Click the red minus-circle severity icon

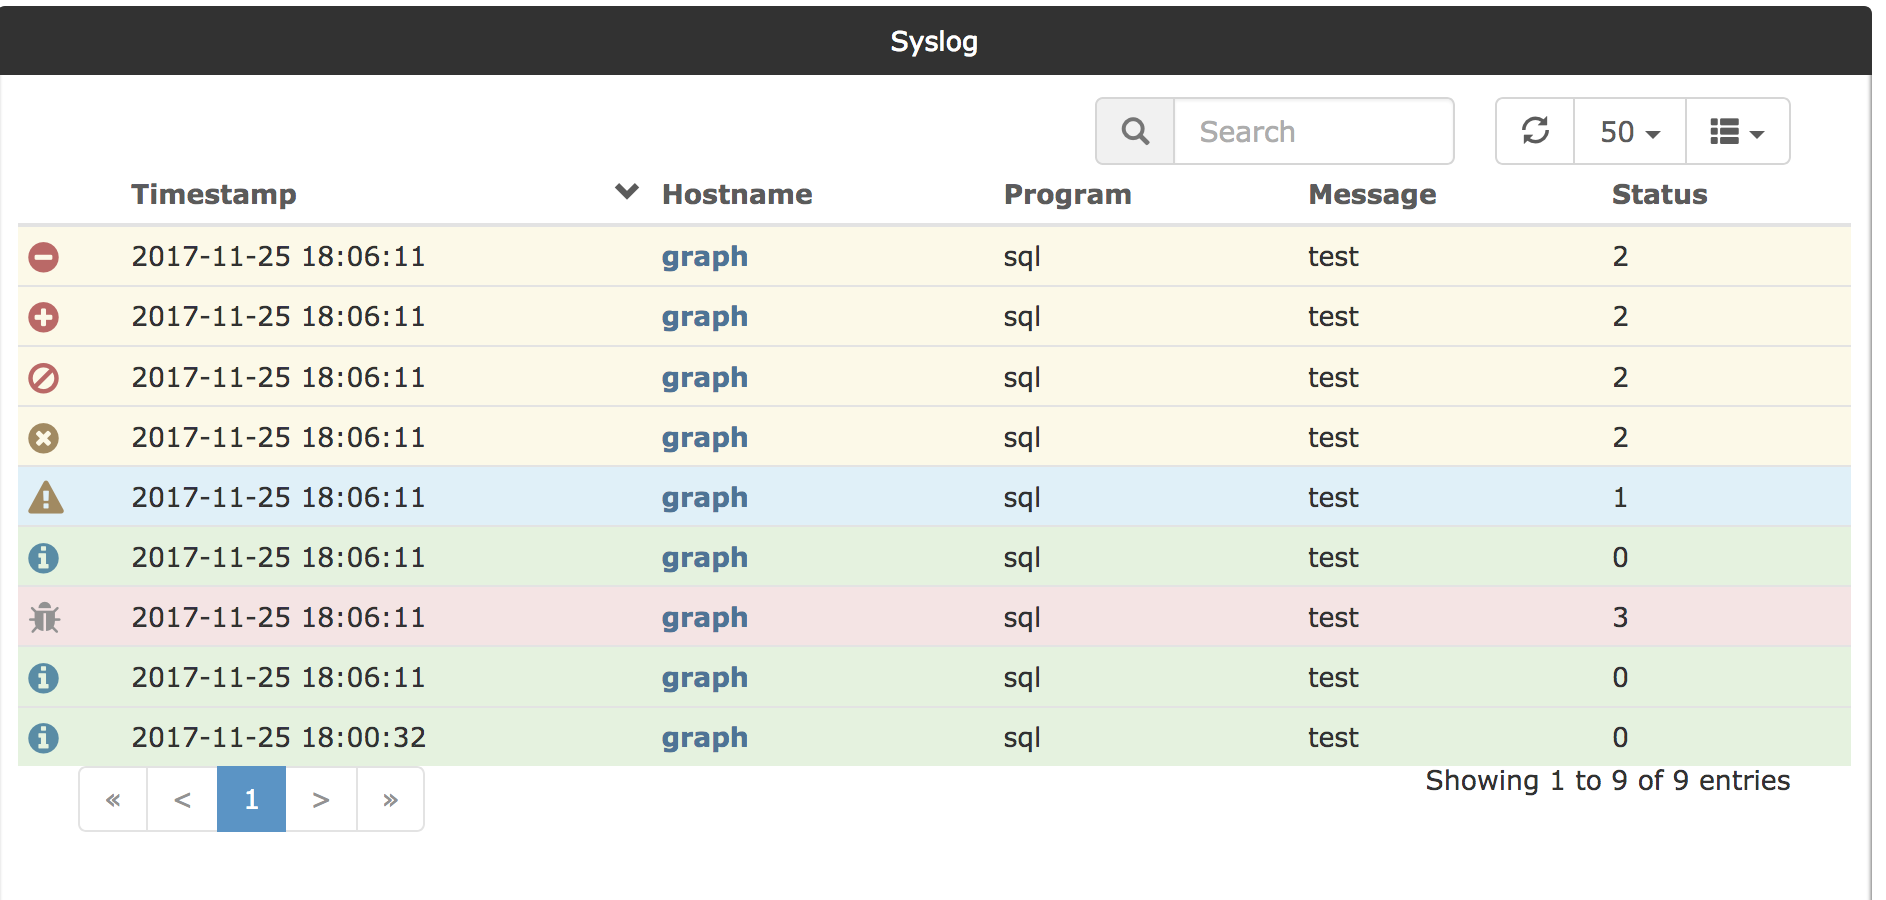43,257
